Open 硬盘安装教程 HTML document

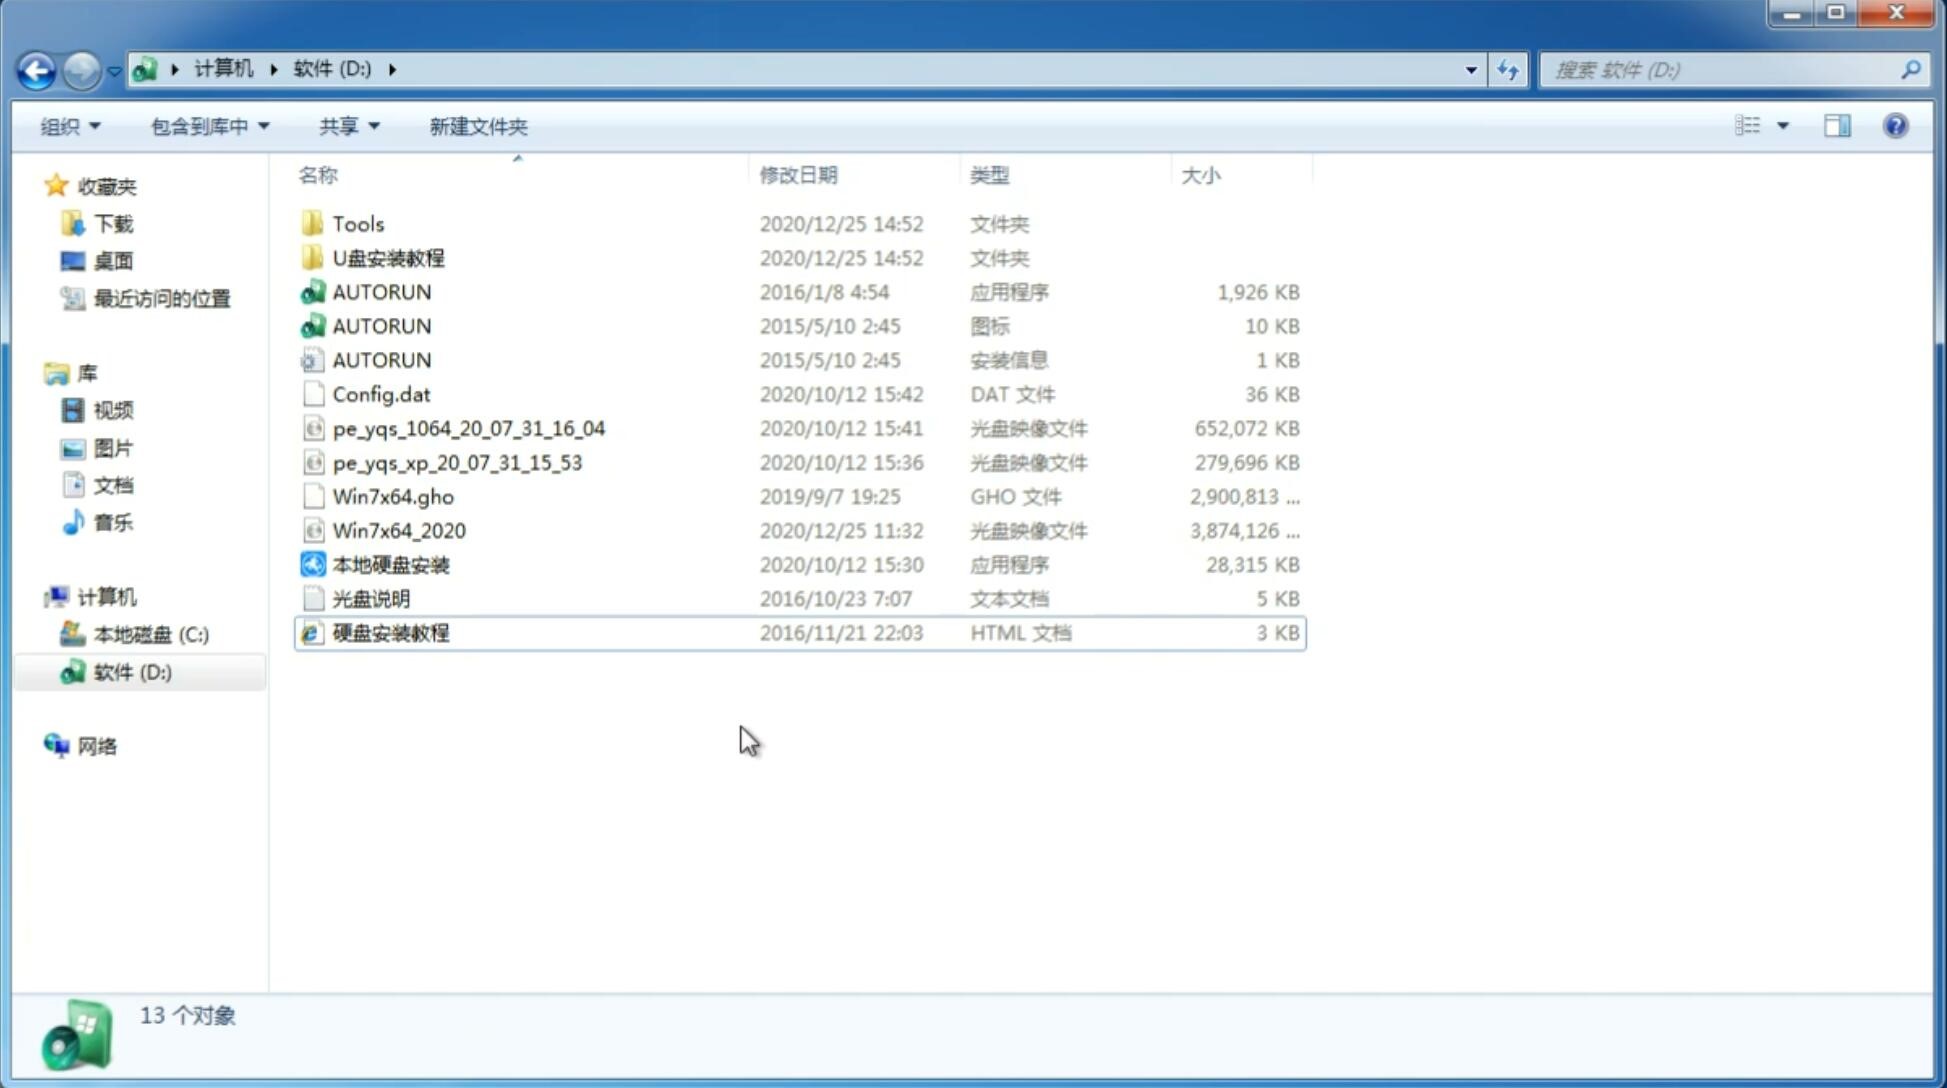point(389,632)
